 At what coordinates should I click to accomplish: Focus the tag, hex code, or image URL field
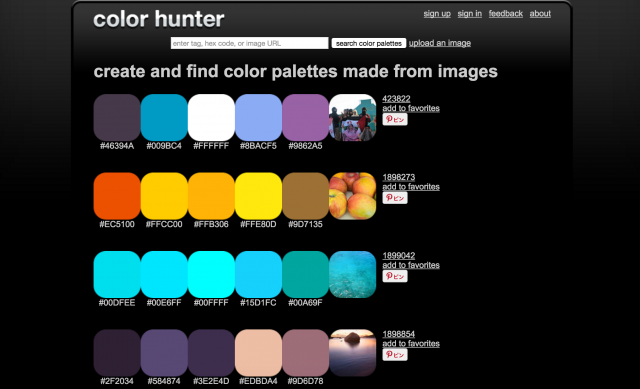249,43
